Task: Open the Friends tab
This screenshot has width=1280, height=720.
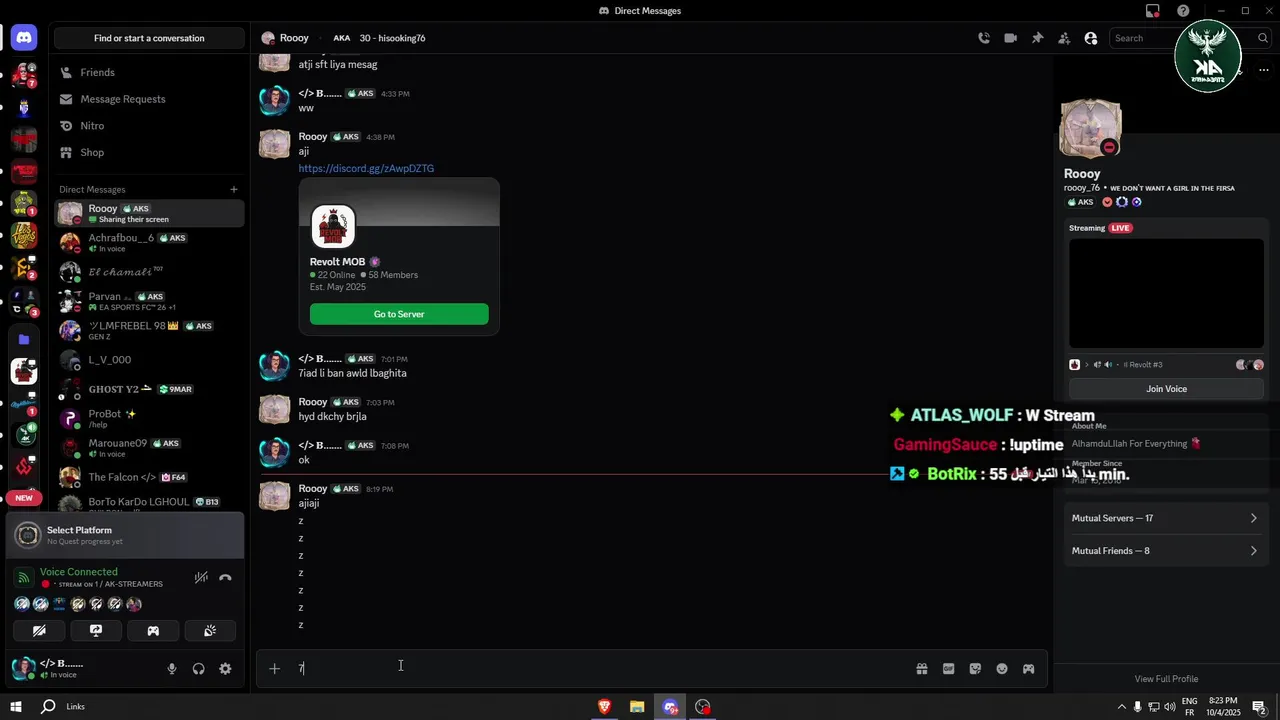Action: [x=149, y=72]
